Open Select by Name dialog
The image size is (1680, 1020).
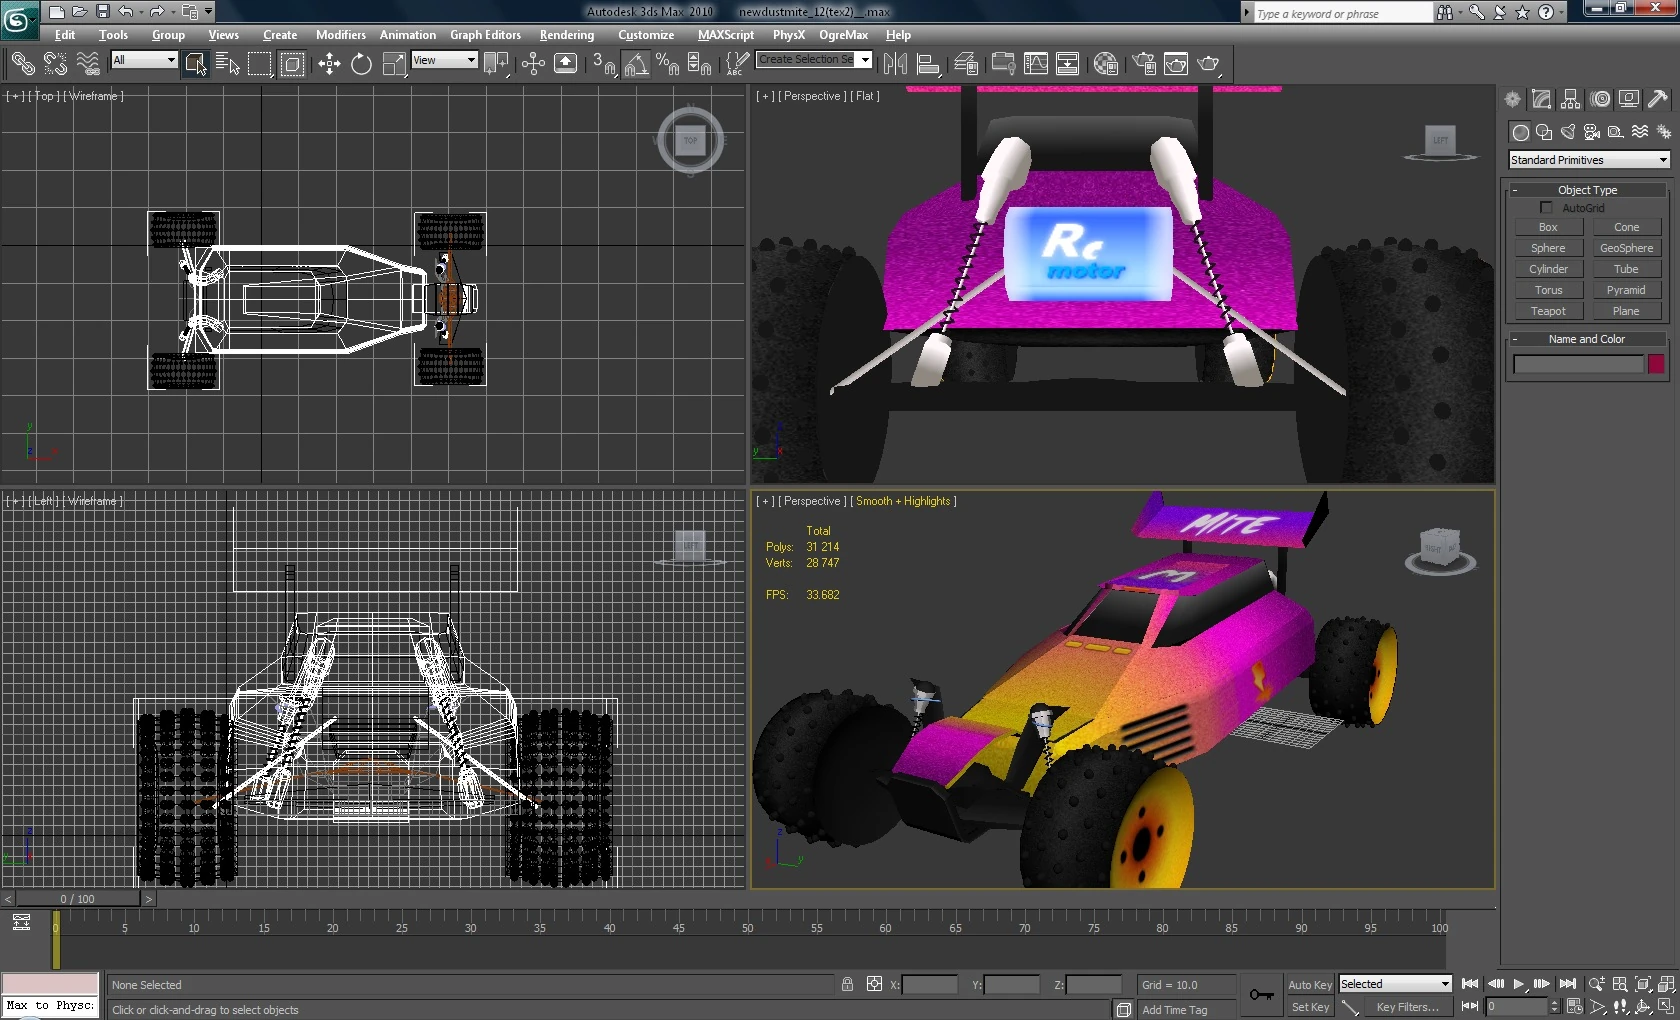tap(228, 64)
